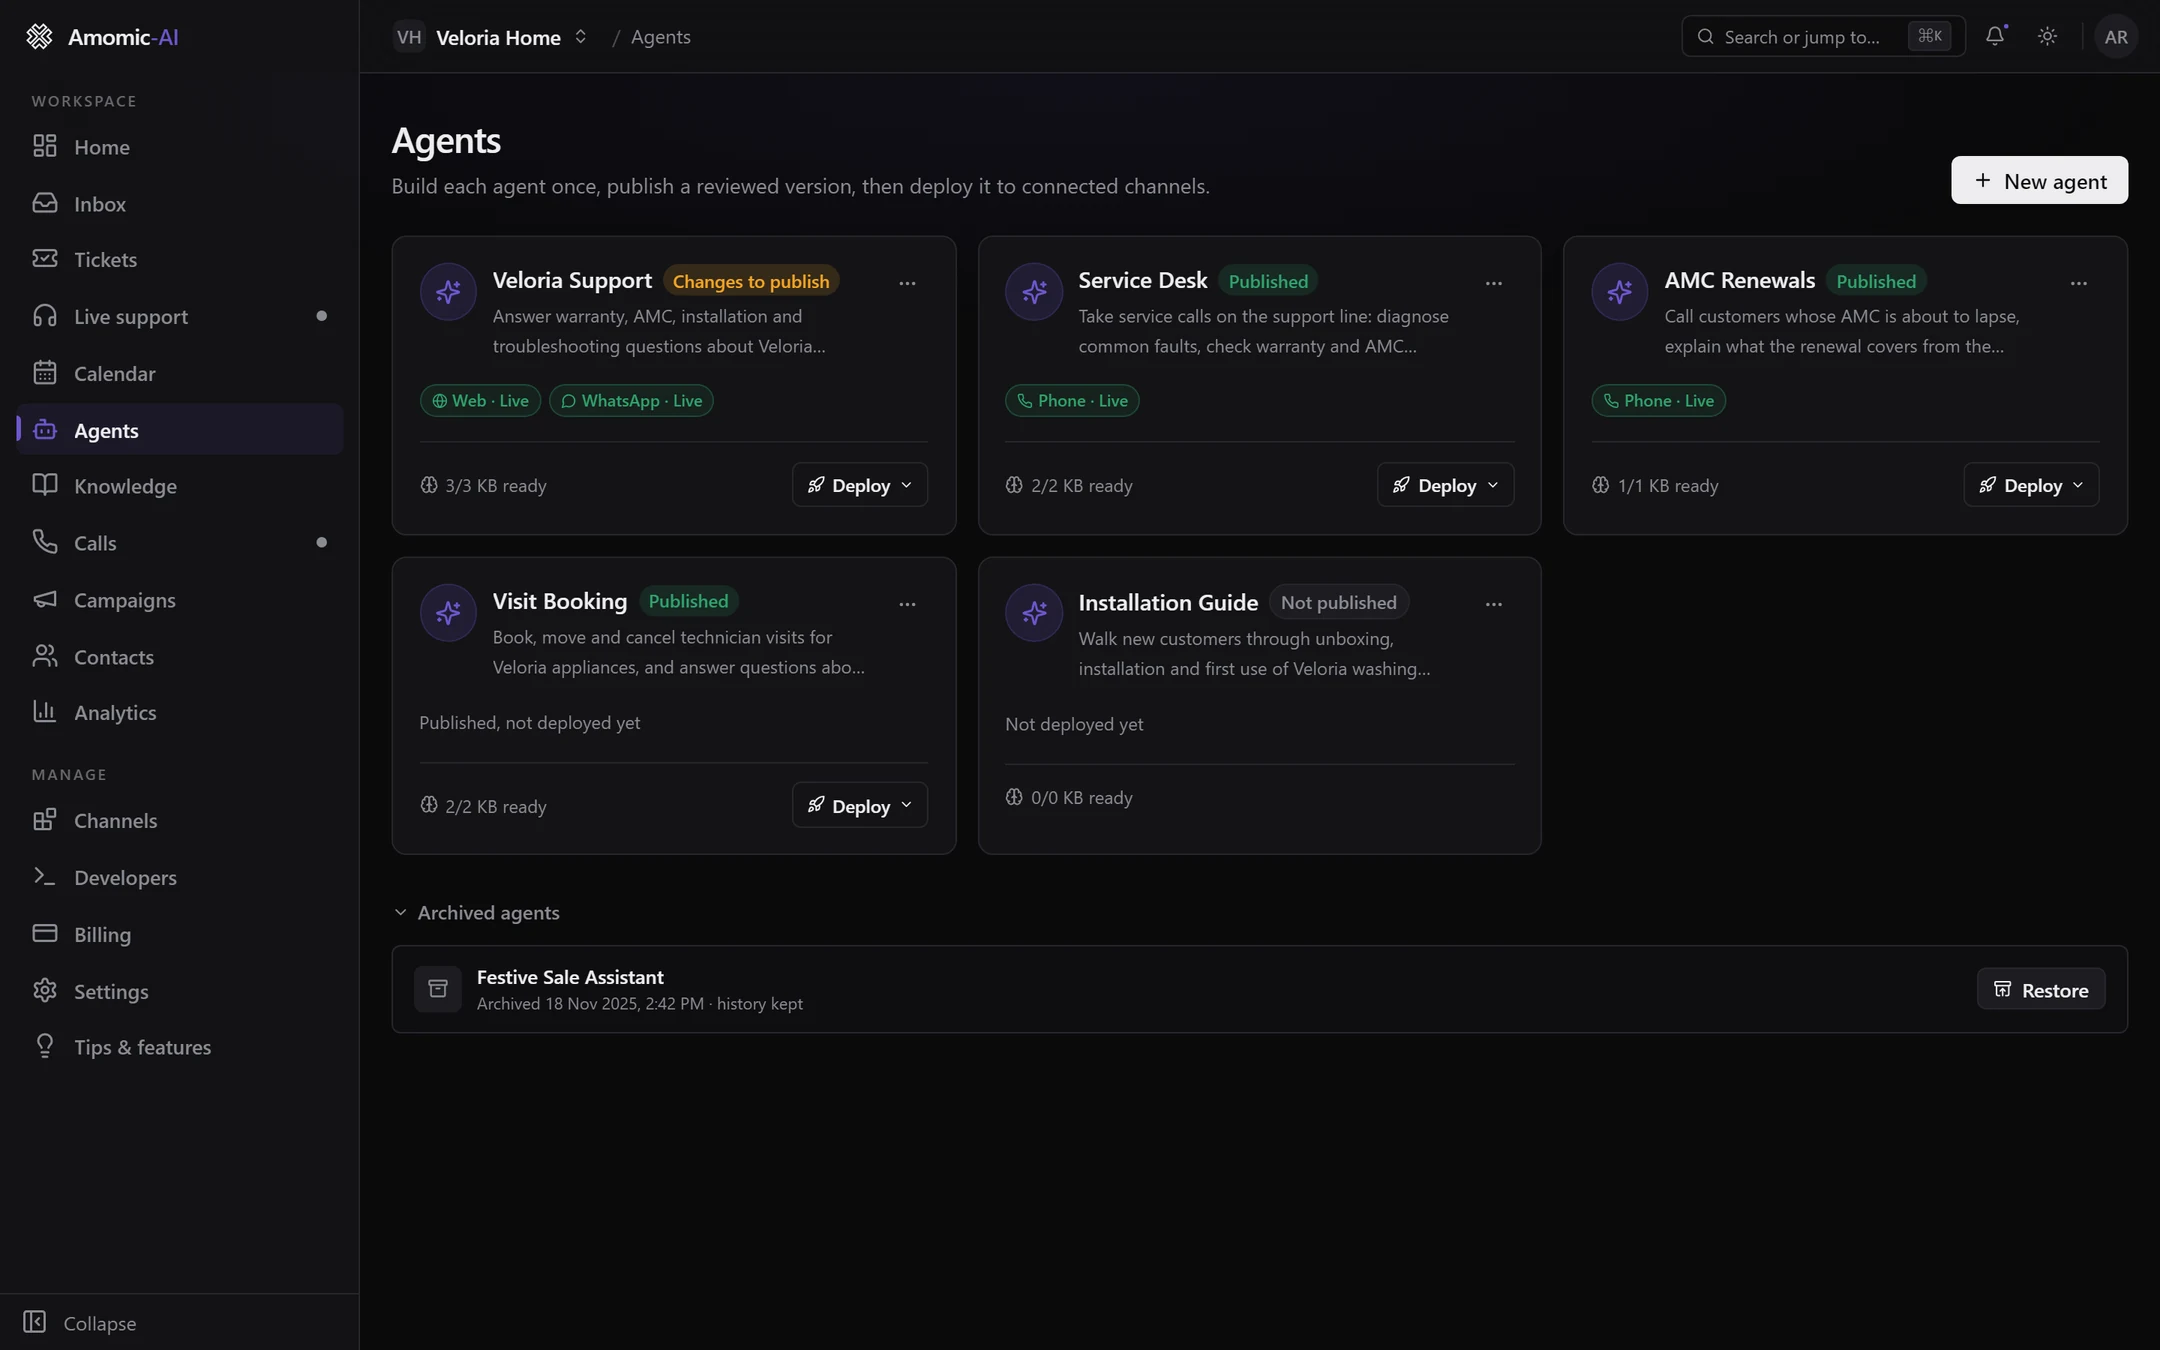Screen dimensions: 2160x1350
Task: Open Tickets from the sidebar
Action: pyautogui.click(x=180, y=259)
